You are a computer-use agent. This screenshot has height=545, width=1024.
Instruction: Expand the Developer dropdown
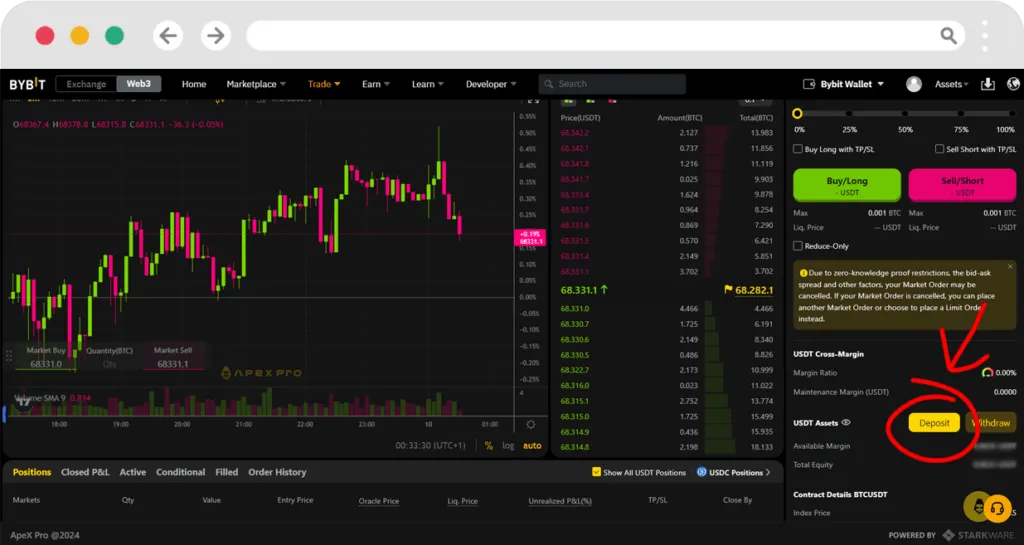pos(490,84)
